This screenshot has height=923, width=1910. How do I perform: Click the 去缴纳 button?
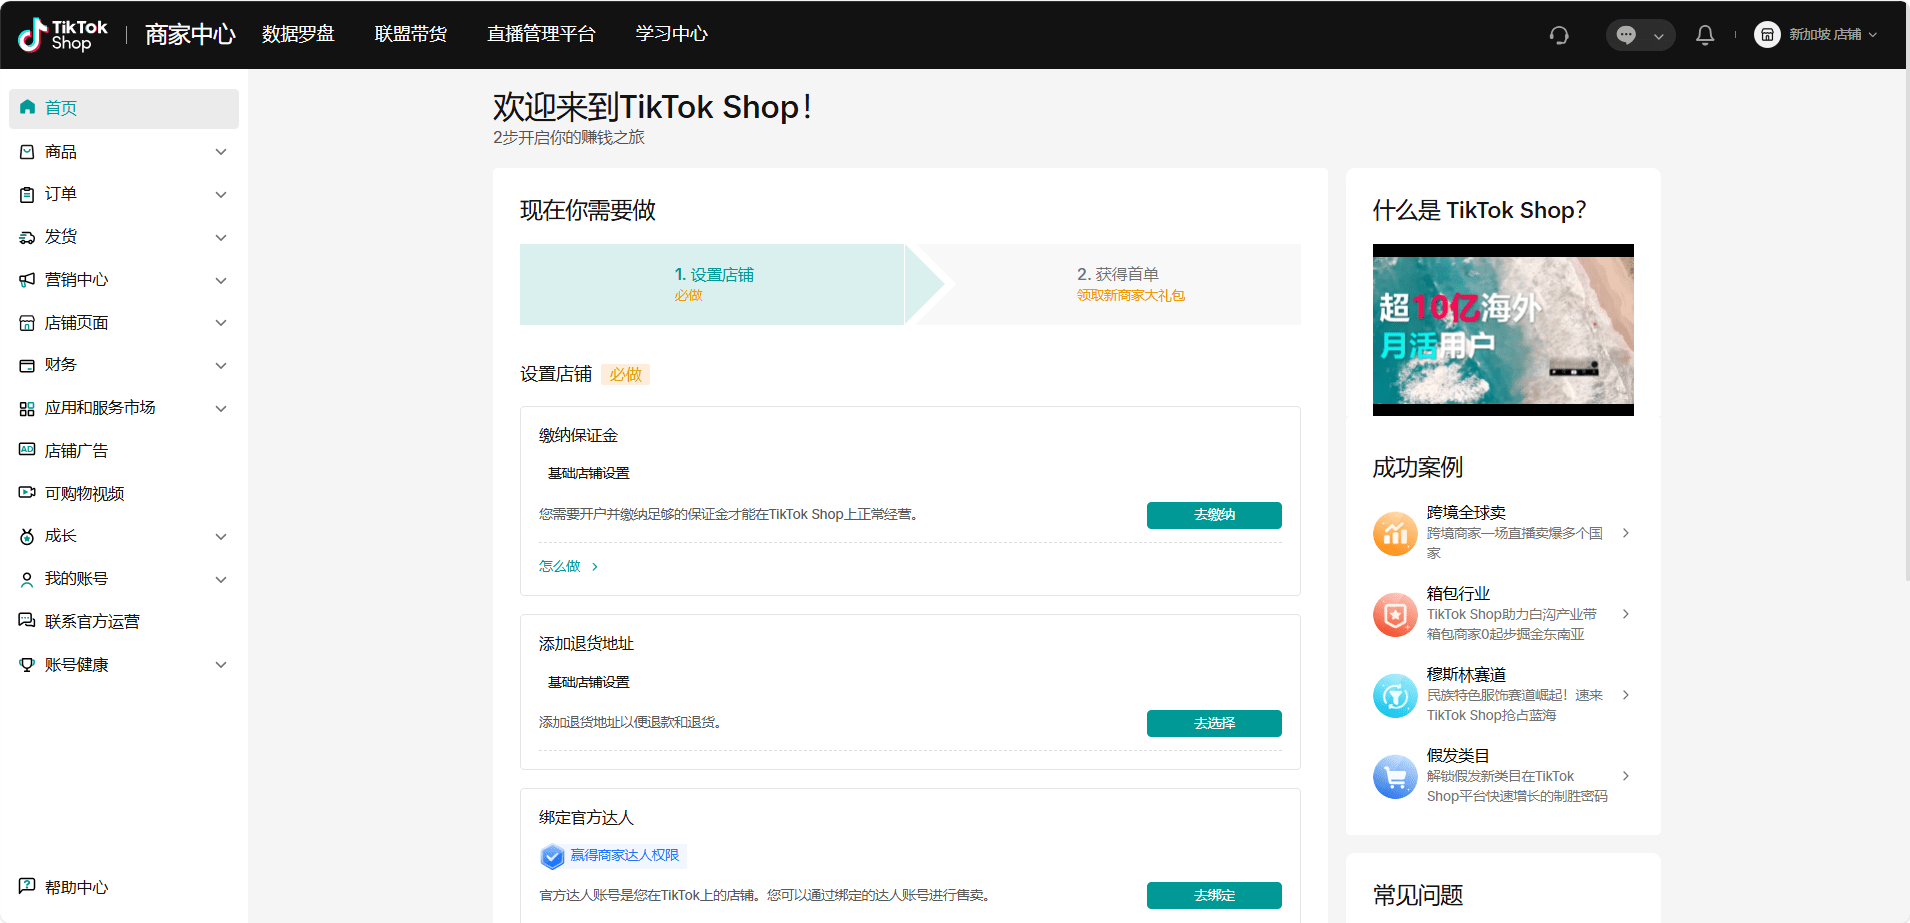pyautogui.click(x=1213, y=515)
